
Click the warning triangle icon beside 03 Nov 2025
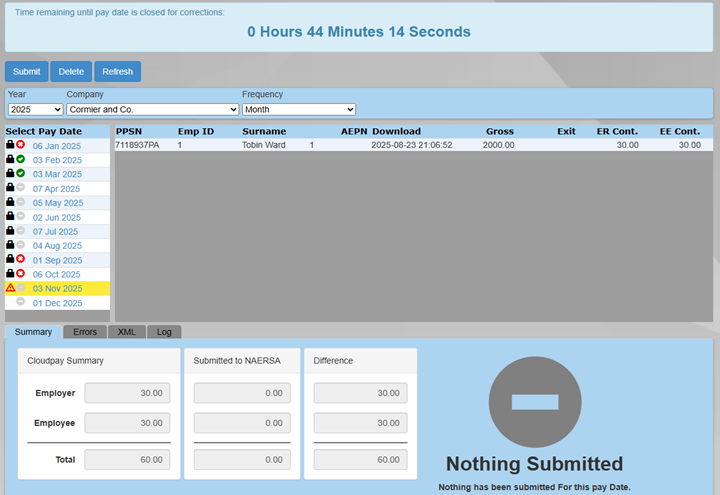pos(10,288)
